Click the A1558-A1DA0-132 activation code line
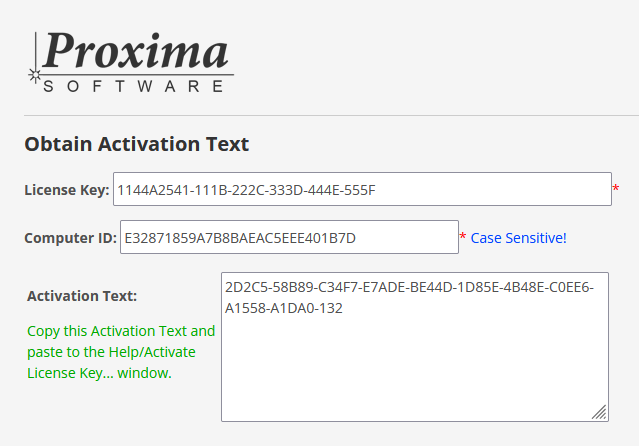 tap(284, 308)
